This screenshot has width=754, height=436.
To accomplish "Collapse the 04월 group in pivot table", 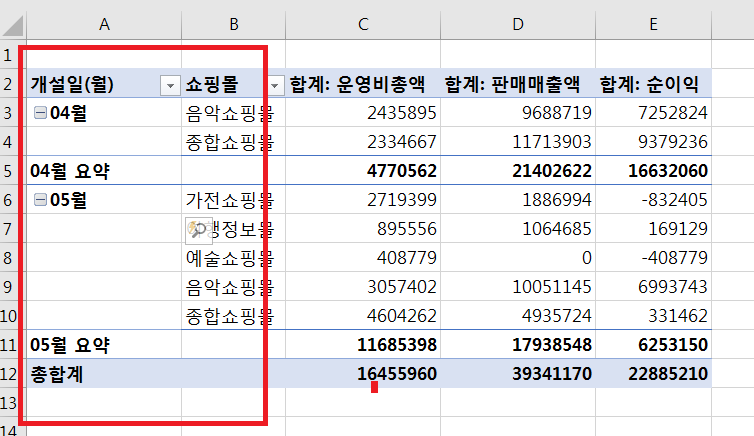I will [40, 113].
